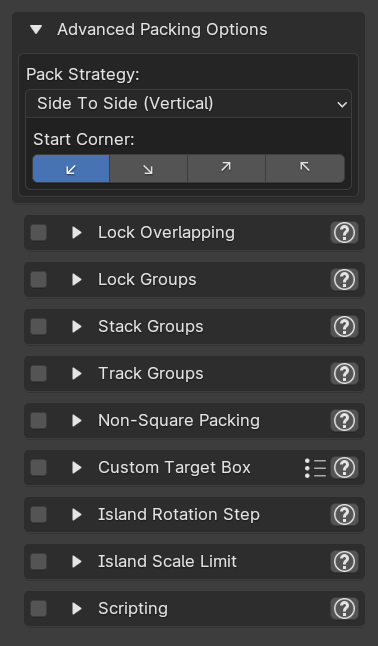The width and height of the screenshot is (378, 646).
Task: Select the bottom-left start corner arrow
Action: pos(71,169)
